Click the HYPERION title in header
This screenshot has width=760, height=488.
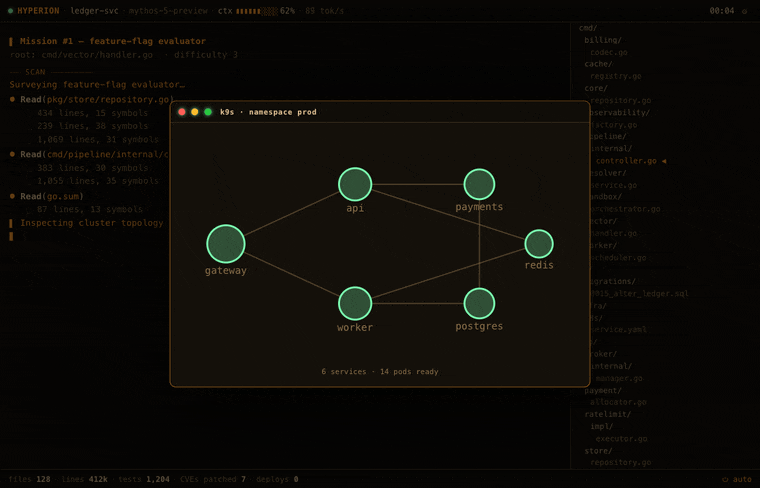point(38,11)
